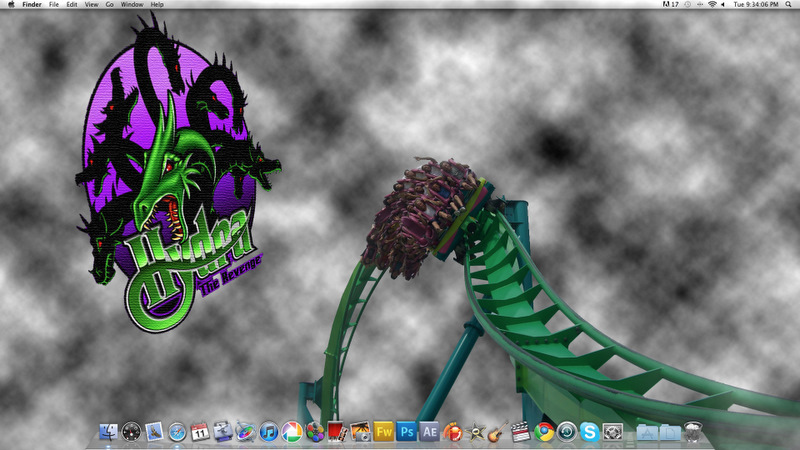Open the colorful gyroscope icon left of iTunes
Screen dimensions: 800x450
click(x=246, y=432)
